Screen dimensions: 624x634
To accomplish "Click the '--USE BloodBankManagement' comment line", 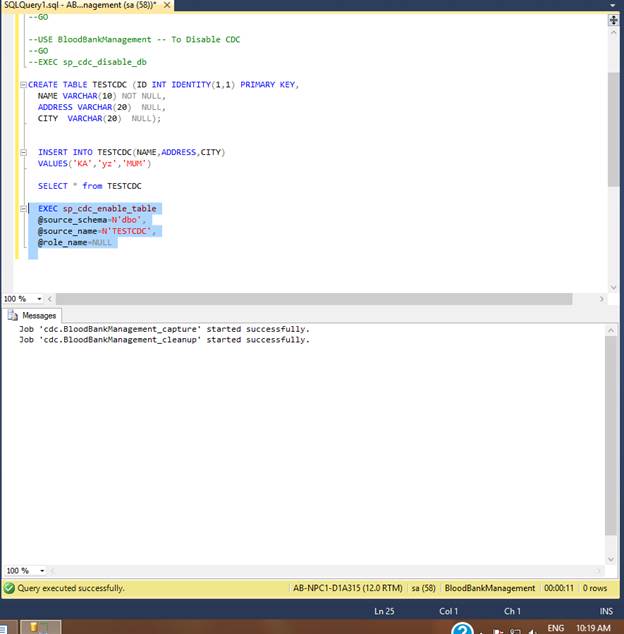I will (134, 39).
